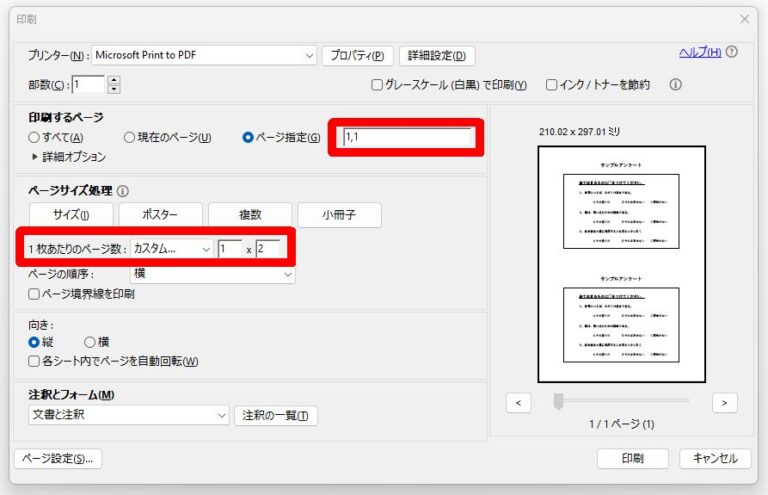Select the 小冊子 booklet tab

pyautogui.click(x=339, y=214)
